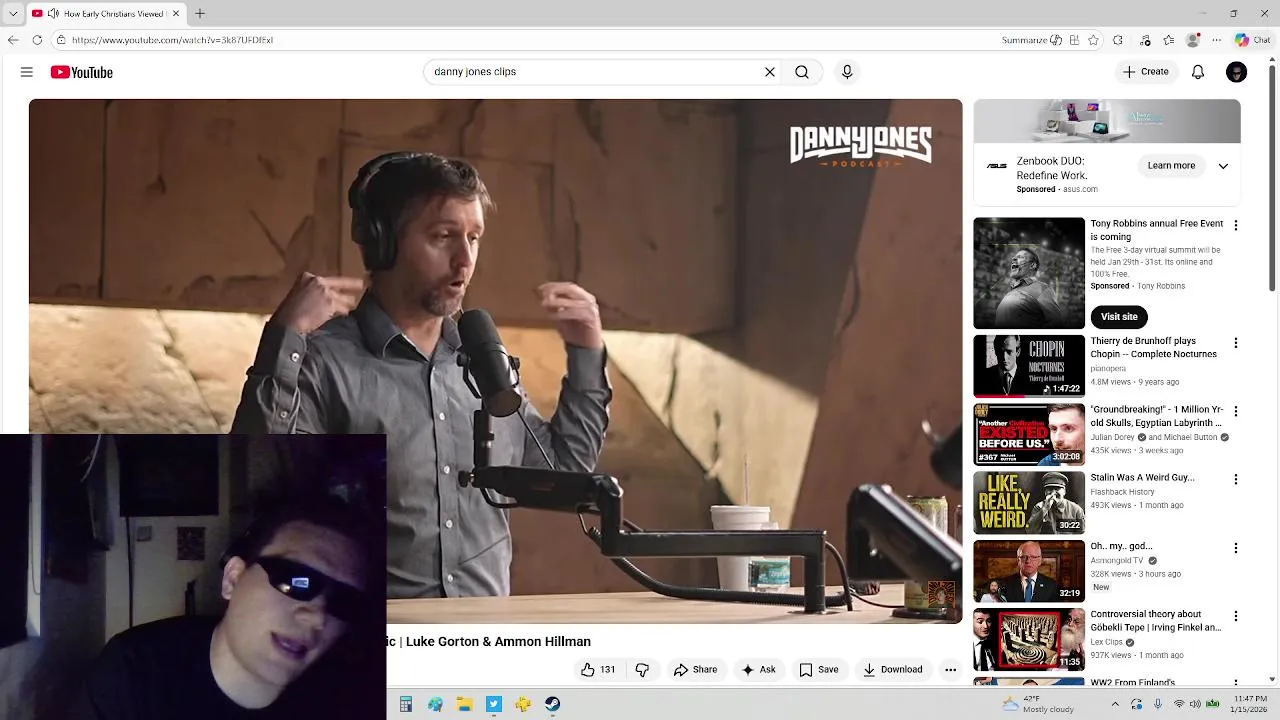1280x720 pixels.
Task: Click the main video player
Action: 495,361
